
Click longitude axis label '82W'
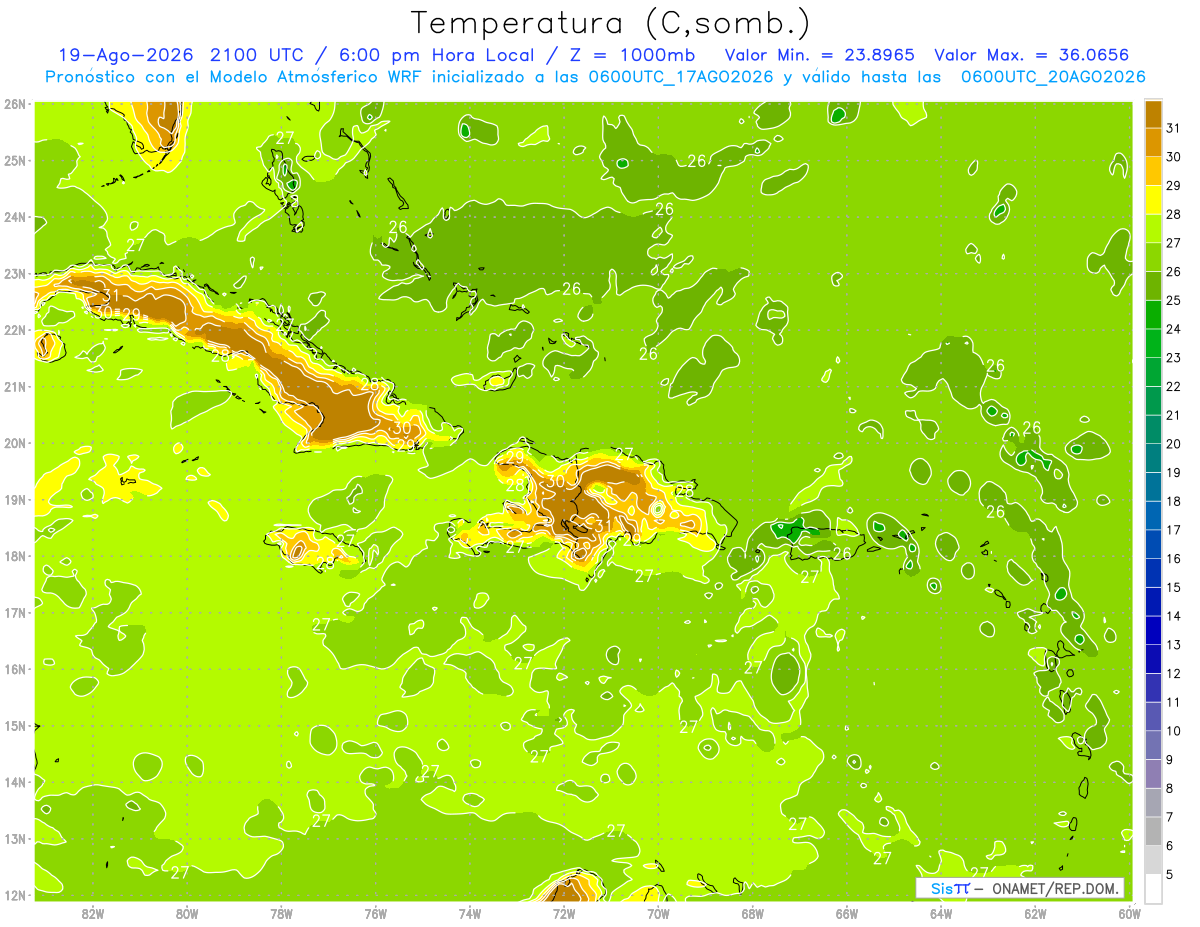click(x=93, y=913)
